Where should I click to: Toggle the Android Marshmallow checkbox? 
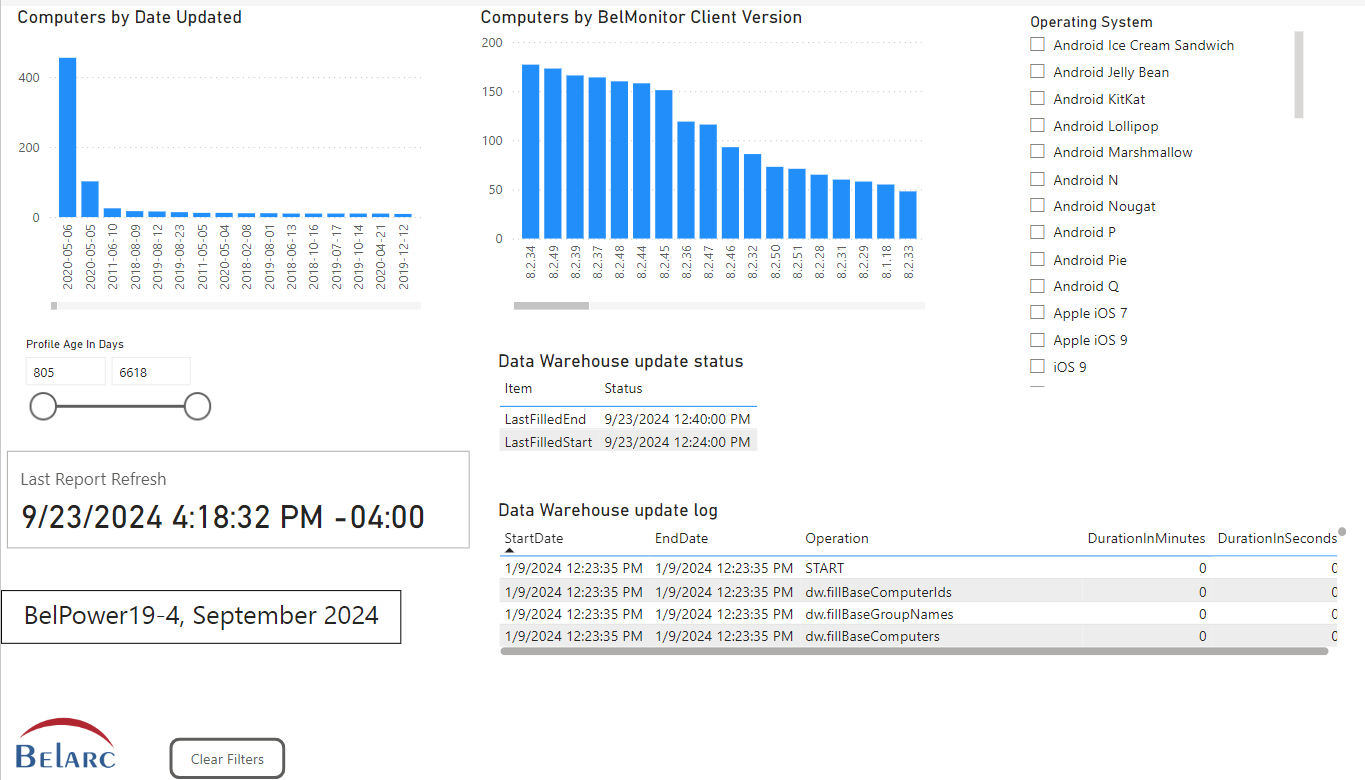click(1037, 152)
